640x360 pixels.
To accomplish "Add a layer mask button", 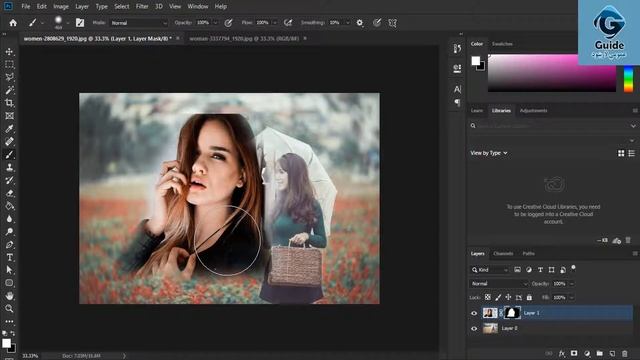I will click(574, 353).
